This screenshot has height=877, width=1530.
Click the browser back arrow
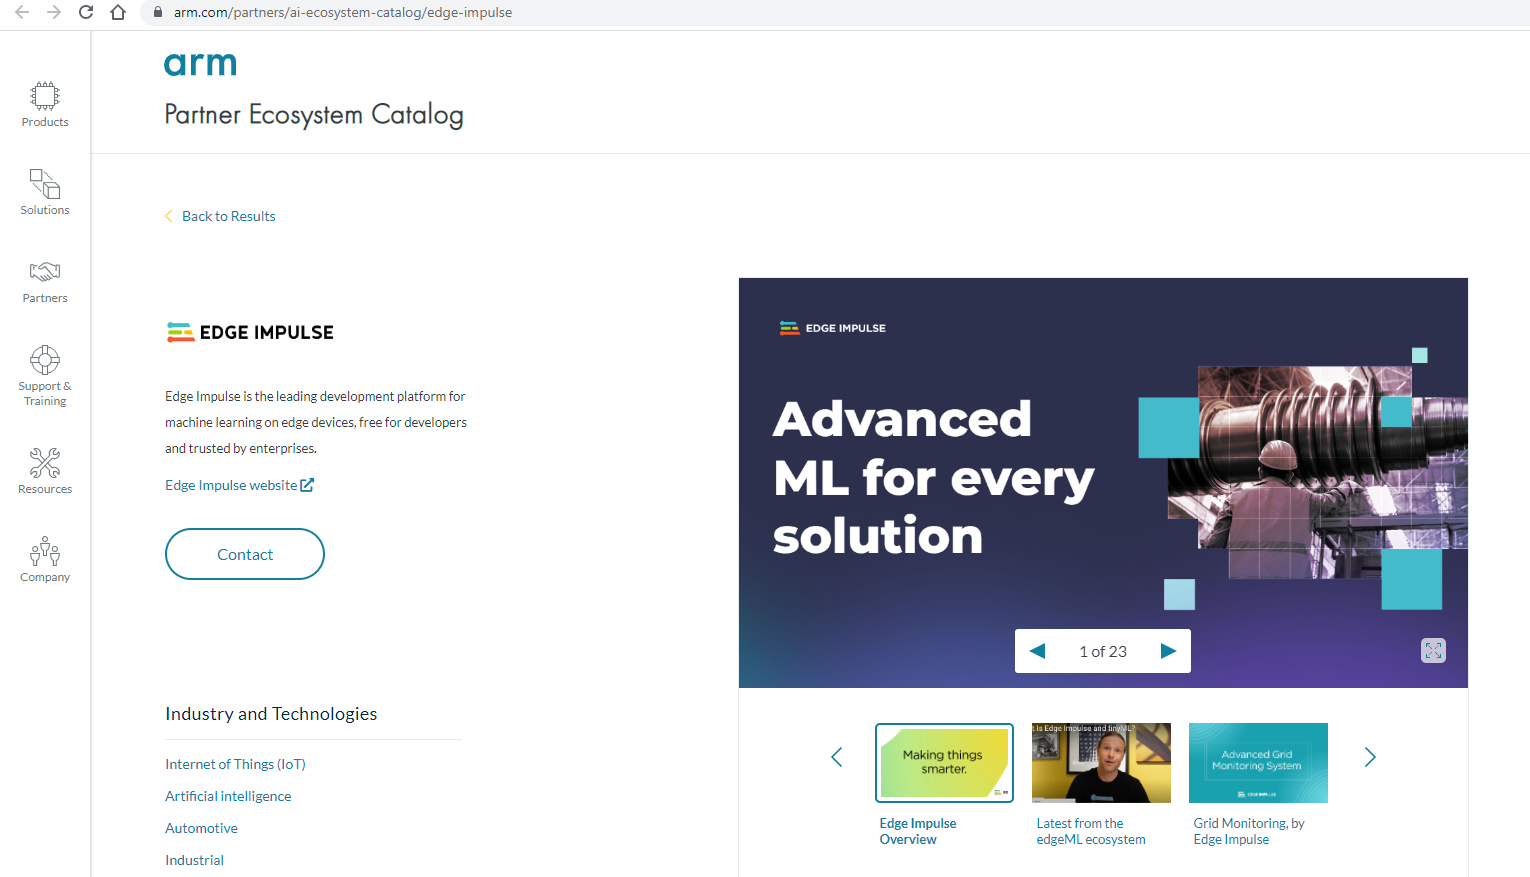[x=22, y=12]
